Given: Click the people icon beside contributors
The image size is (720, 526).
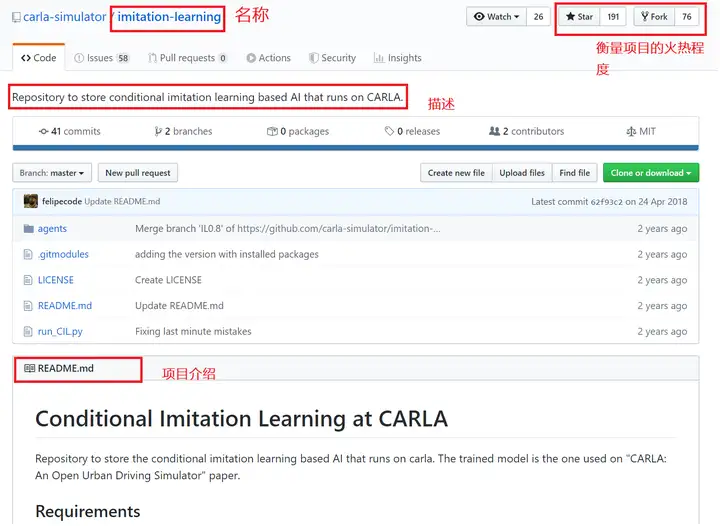Looking at the screenshot, I should [x=494, y=131].
